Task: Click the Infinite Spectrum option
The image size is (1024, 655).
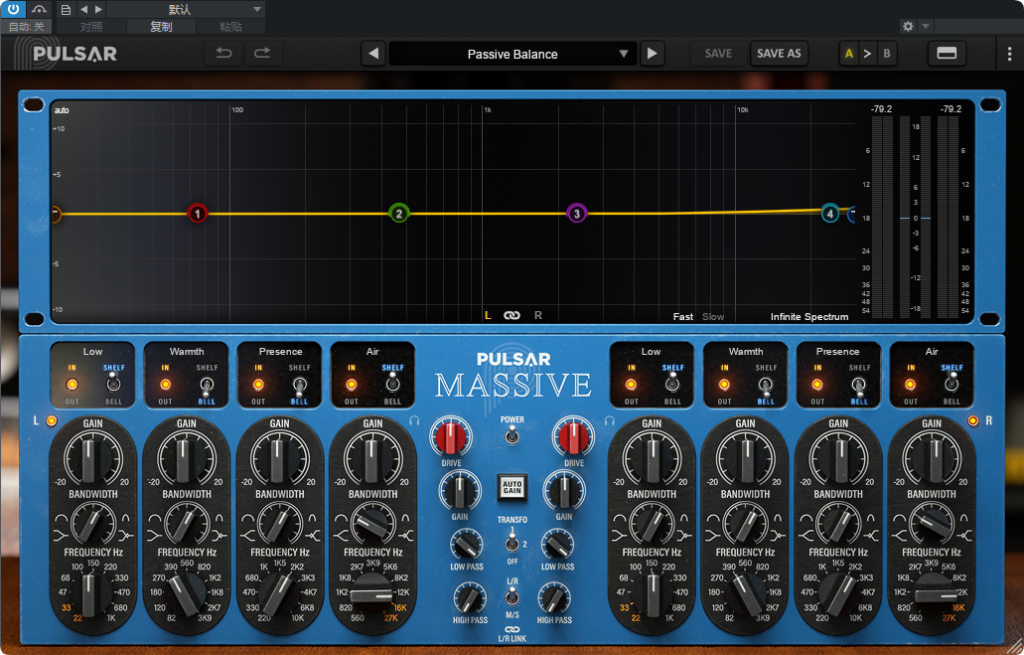Action: tap(809, 317)
